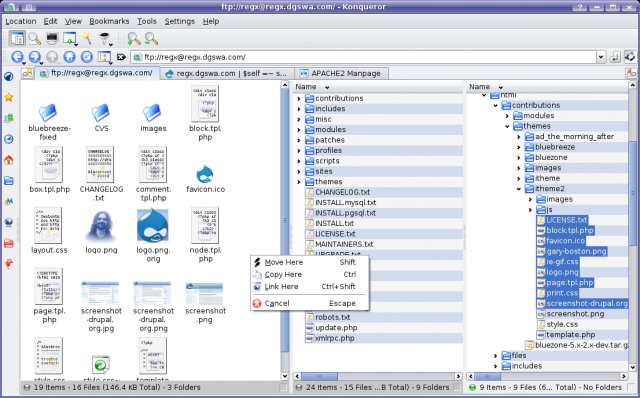Image resolution: width=640 pixels, height=398 pixels.
Task: Click the Find File magnifier toolbar icon
Action: click(x=35, y=38)
